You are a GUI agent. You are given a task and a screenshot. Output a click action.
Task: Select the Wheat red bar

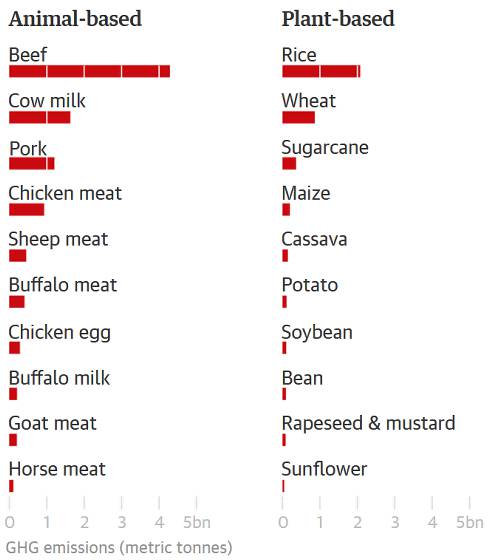pos(299,118)
